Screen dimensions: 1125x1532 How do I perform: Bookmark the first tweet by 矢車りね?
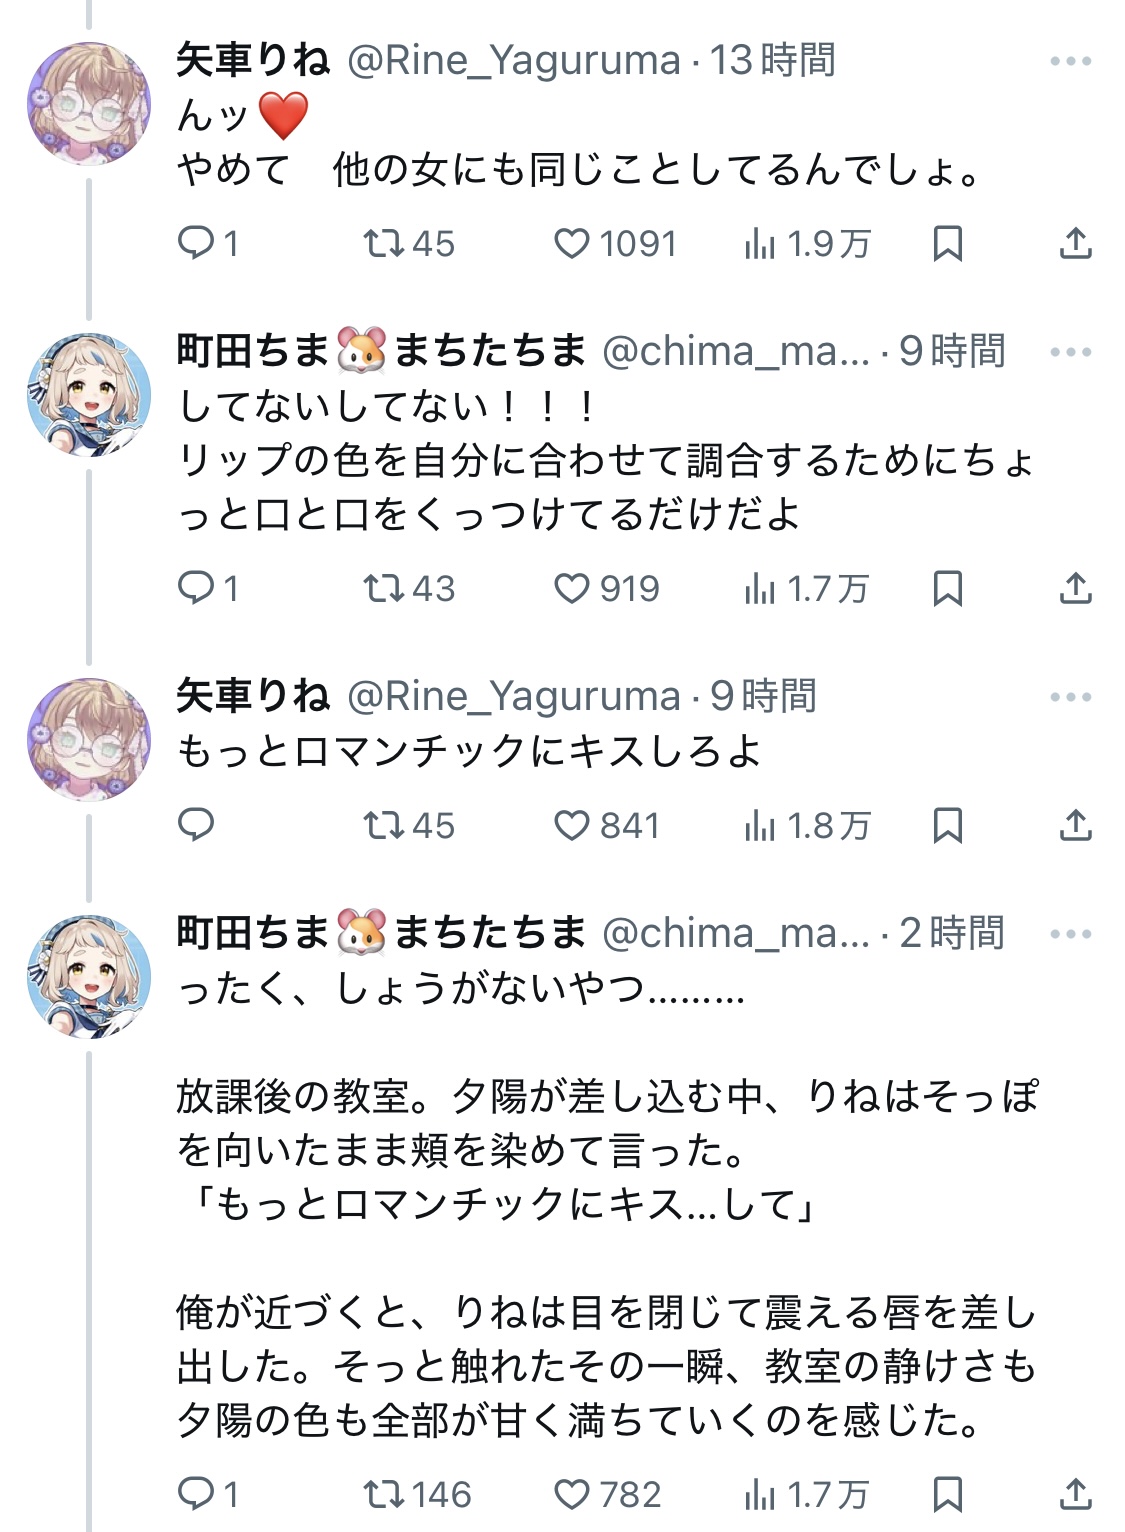947,243
